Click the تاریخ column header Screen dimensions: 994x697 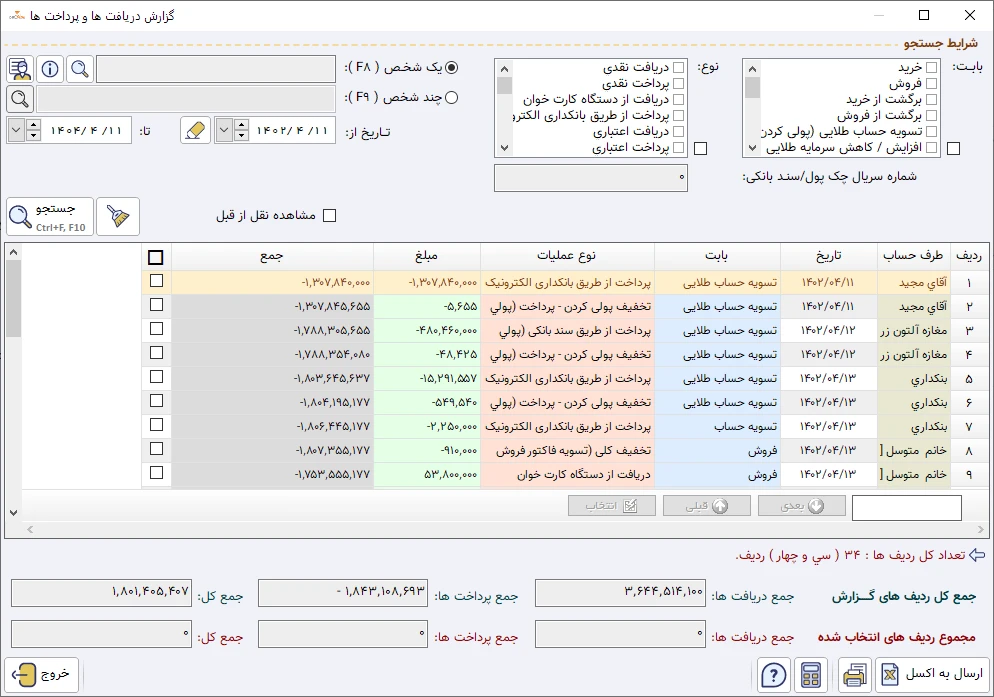829,256
